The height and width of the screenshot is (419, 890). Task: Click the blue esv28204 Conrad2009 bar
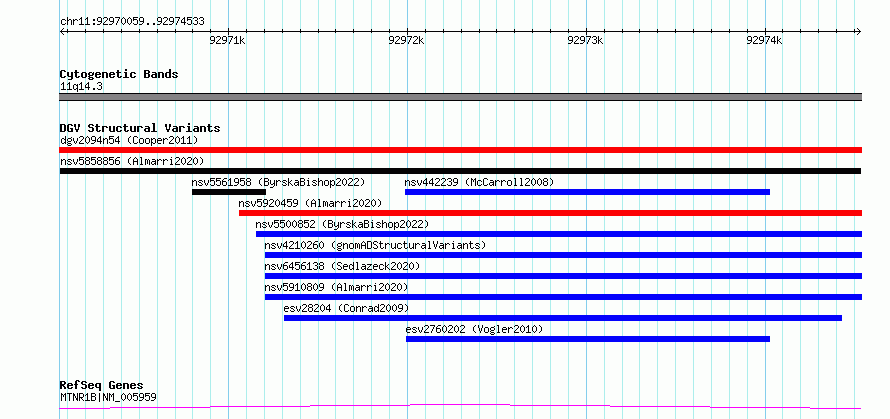[563, 318]
